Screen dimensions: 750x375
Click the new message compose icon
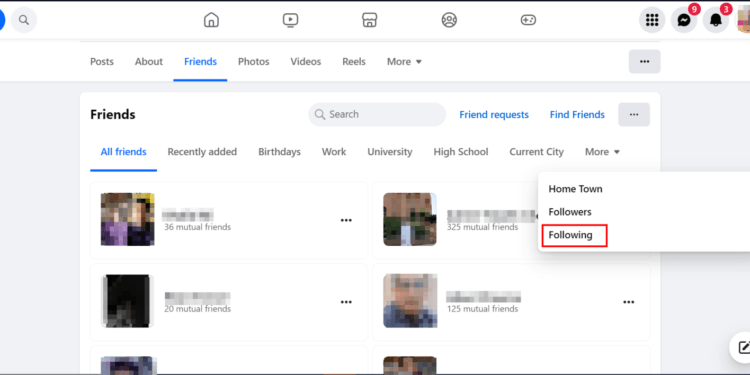tap(743, 347)
